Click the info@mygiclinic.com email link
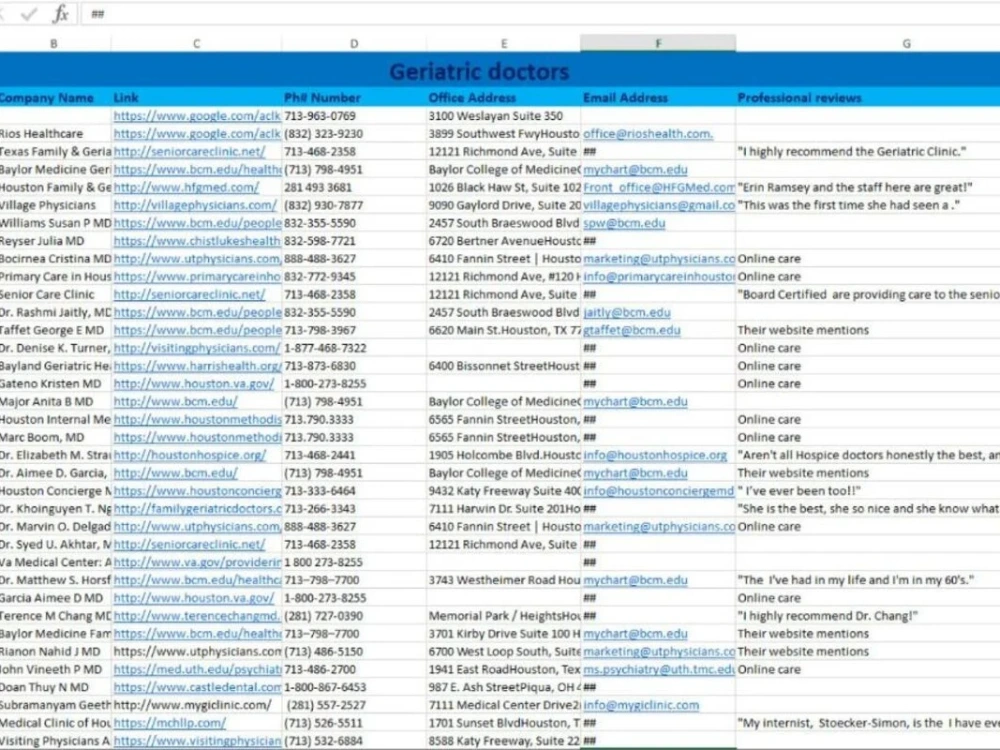 (x=641, y=705)
